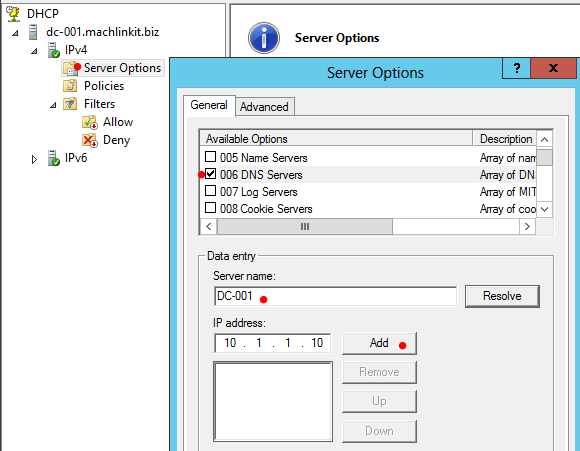Click the horizontal scroll right arrow
The image size is (580, 451).
pos(527,226)
